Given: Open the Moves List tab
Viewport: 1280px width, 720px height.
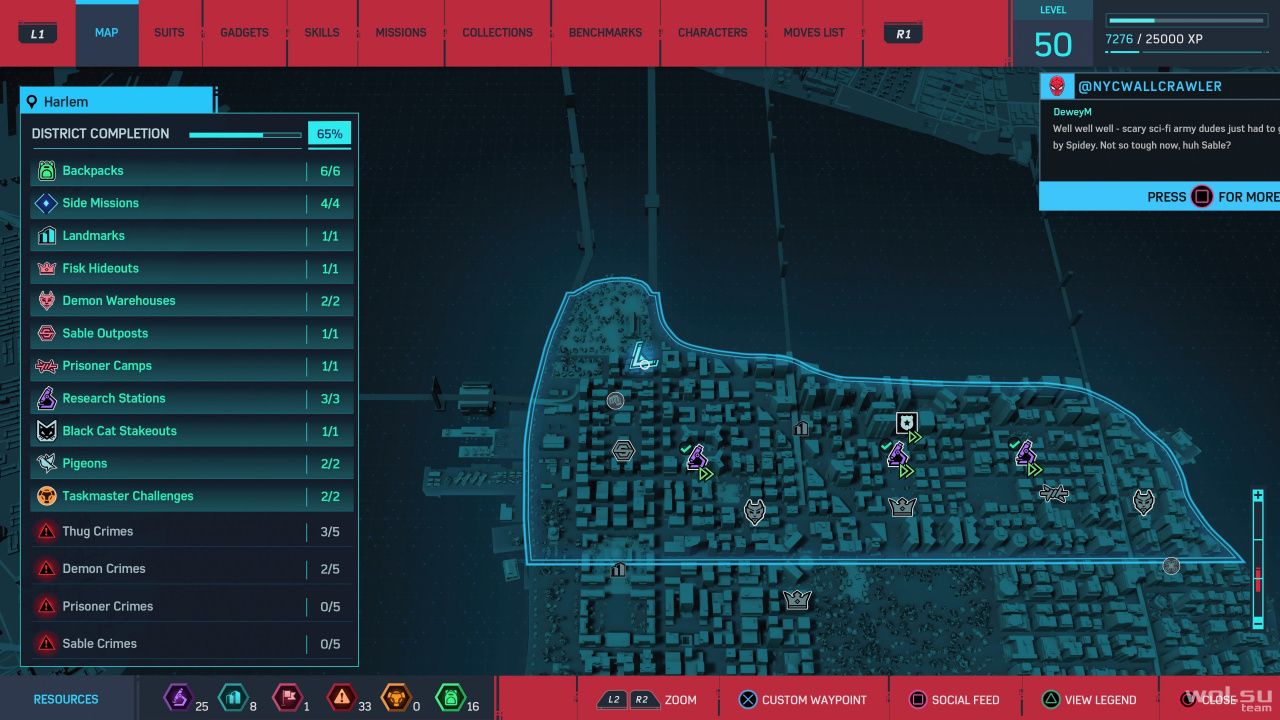Looking at the screenshot, I should coord(814,33).
